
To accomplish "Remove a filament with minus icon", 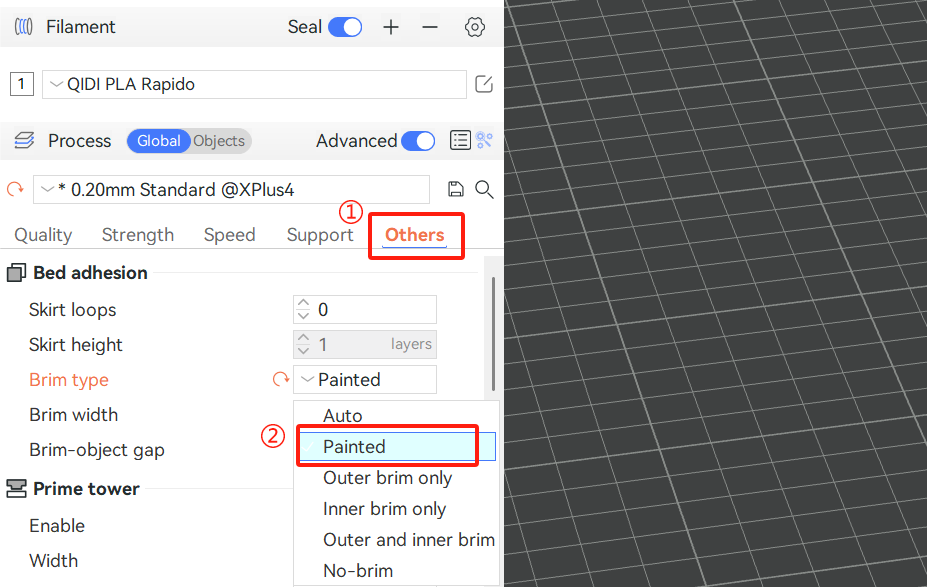I will tap(430, 27).
